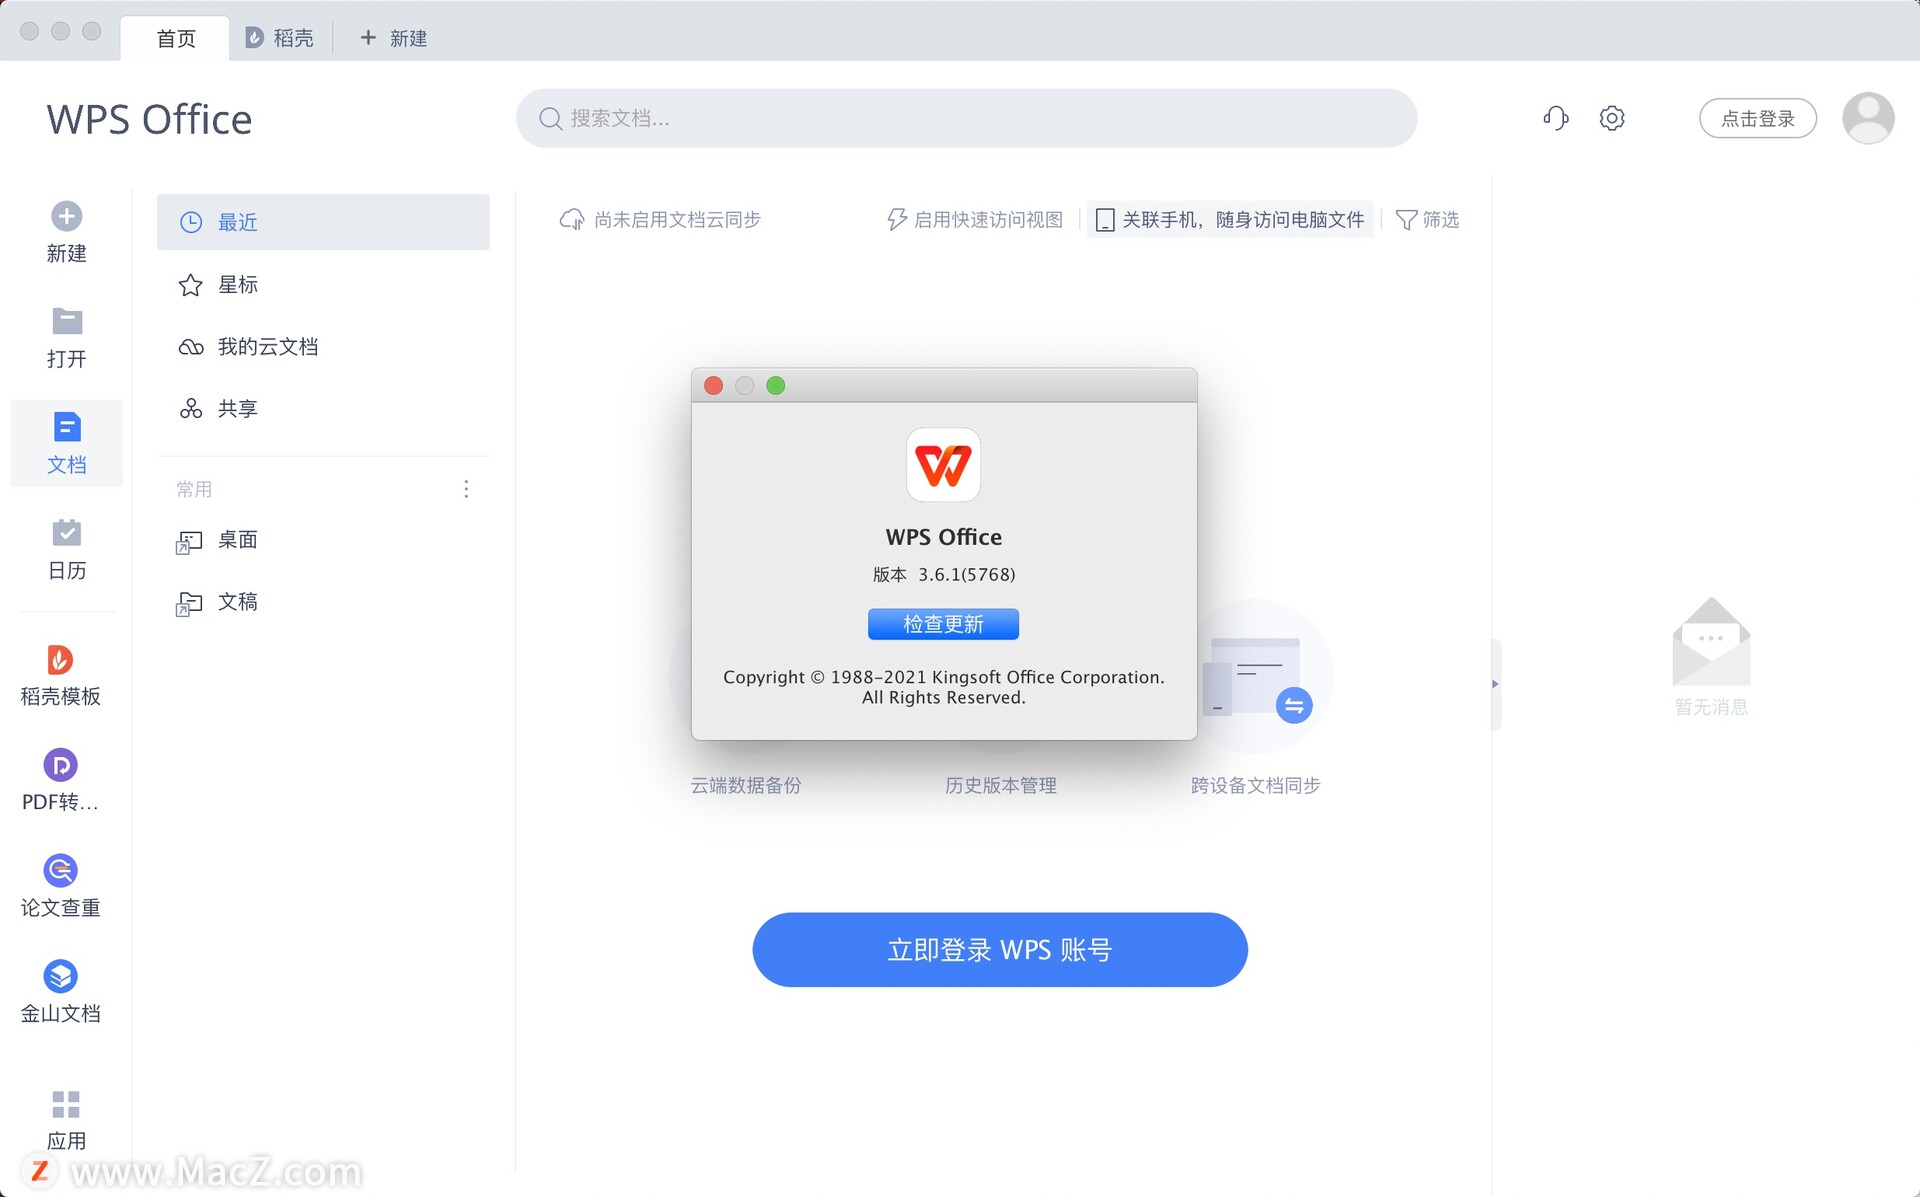
Task: Click 立即登录 WPS 账号 button
Action: pos(1000,949)
